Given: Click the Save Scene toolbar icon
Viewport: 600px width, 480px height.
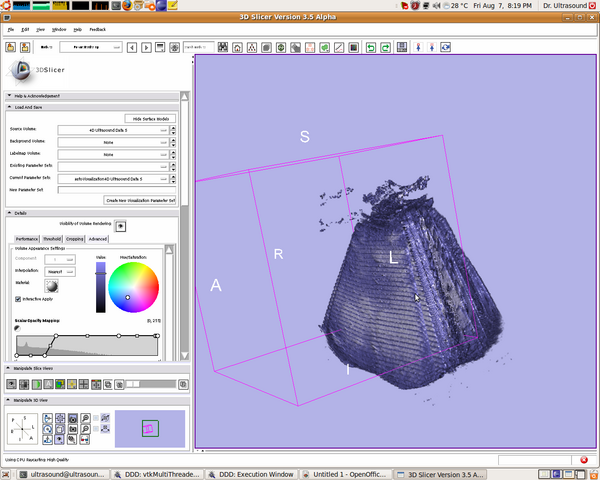Looking at the screenshot, I should coord(25,47).
